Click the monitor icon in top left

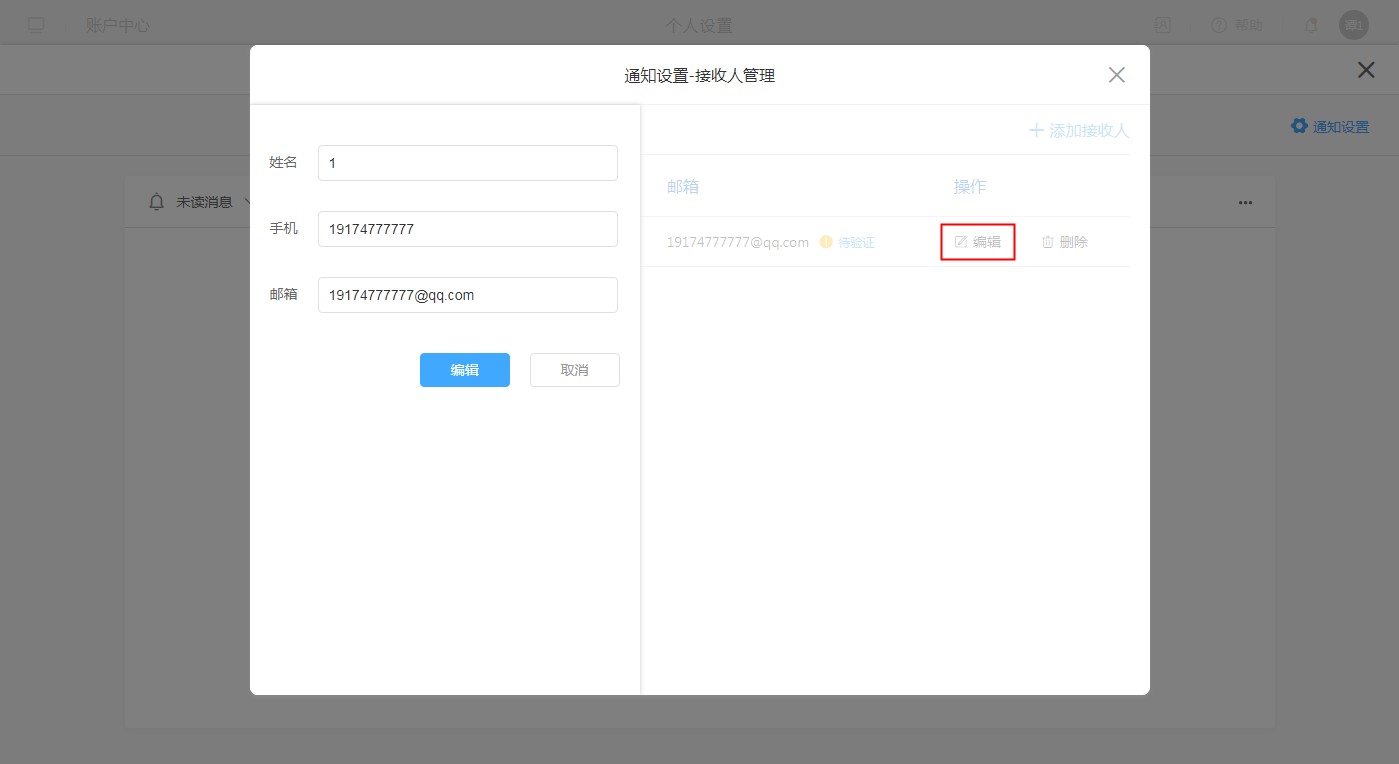point(36,25)
